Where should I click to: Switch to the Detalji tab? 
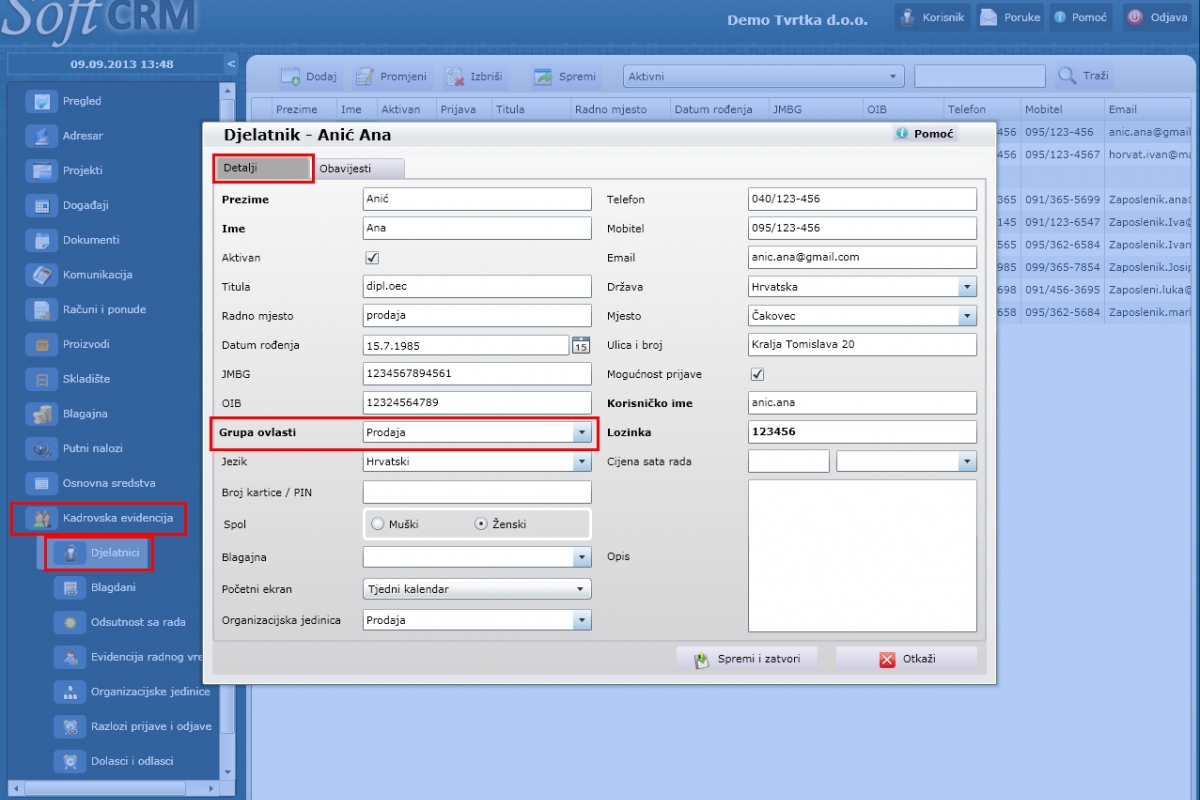click(x=264, y=168)
